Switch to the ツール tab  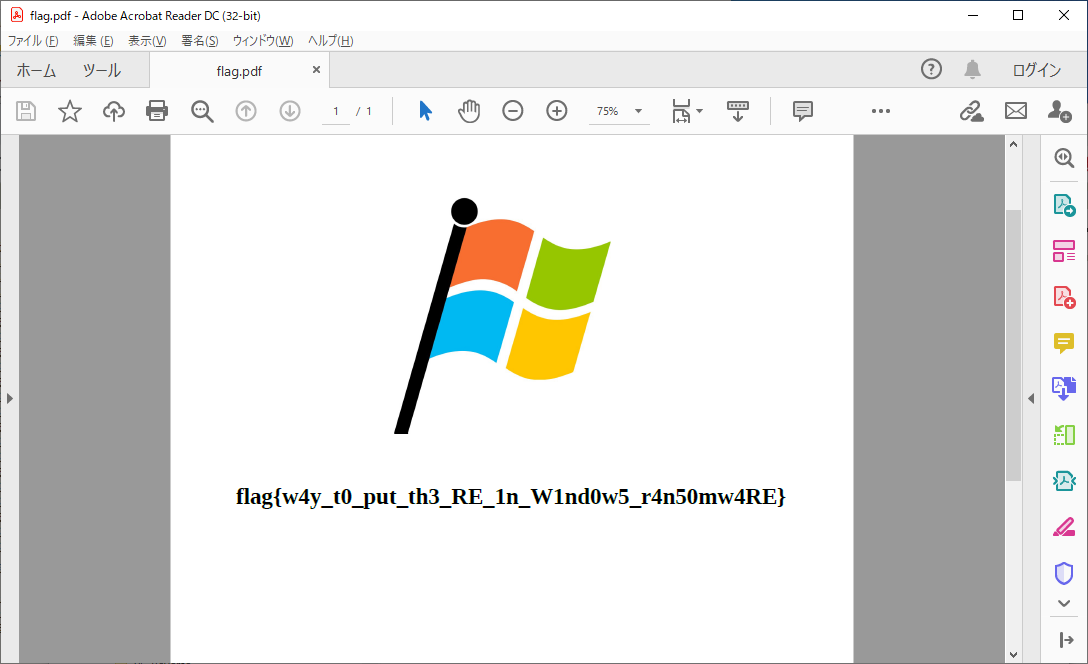point(101,70)
